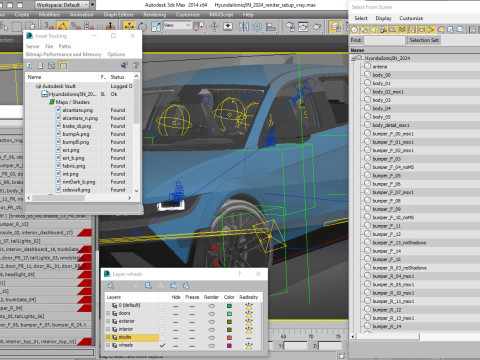The width and height of the screenshot is (480, 360).
Task: Open the Graph Editors menu
Action: (x=118, y=15)
